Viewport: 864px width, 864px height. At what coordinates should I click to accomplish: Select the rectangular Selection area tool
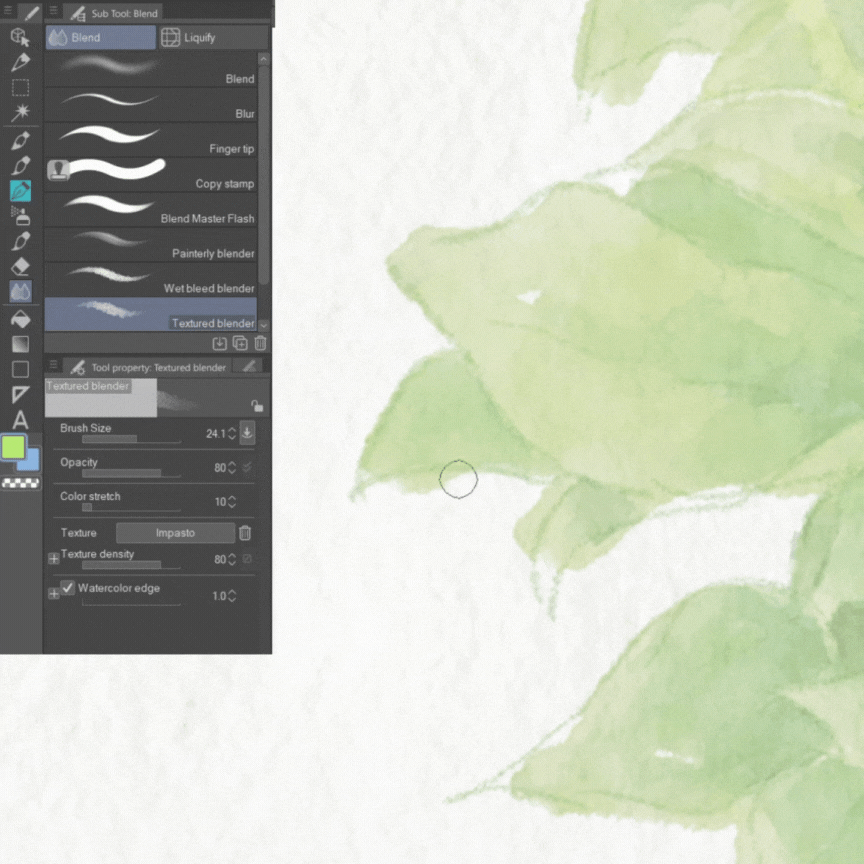[x=20, y=88]
